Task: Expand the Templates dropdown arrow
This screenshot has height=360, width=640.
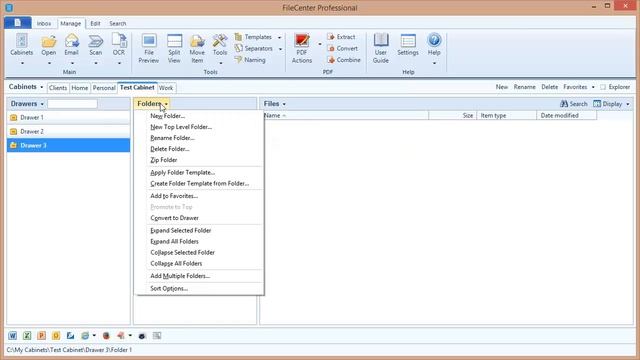Action: pos(280,38)
